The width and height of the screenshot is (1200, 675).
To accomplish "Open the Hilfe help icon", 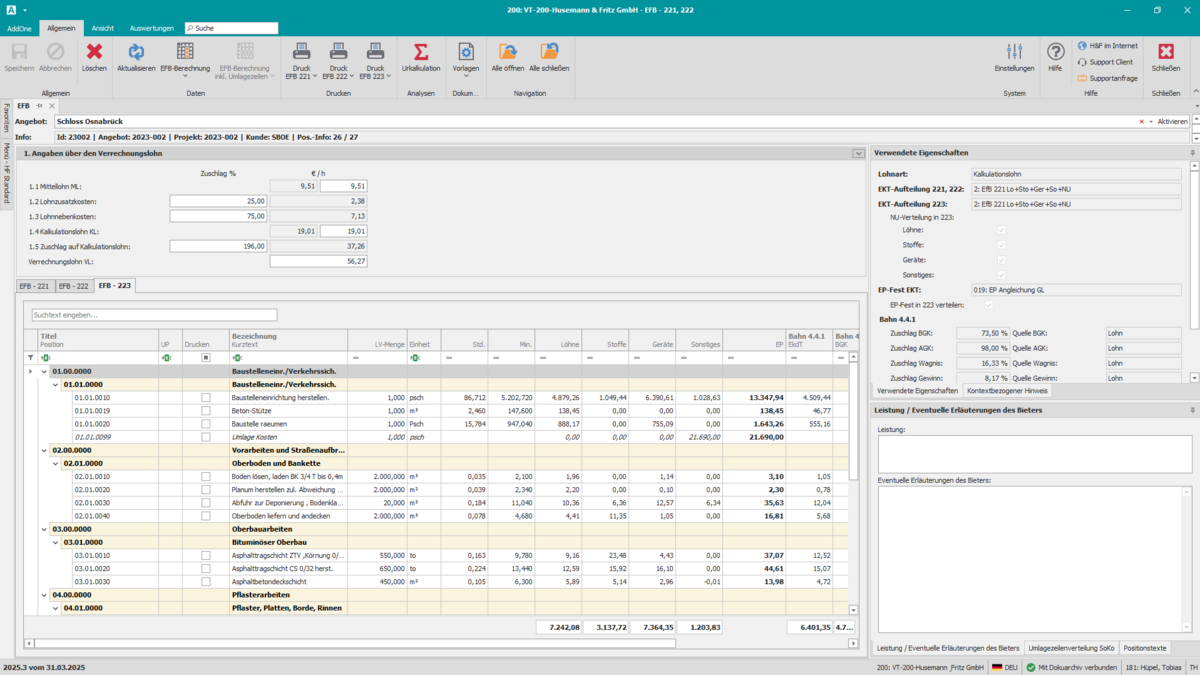I will [x=1055, y=52].
